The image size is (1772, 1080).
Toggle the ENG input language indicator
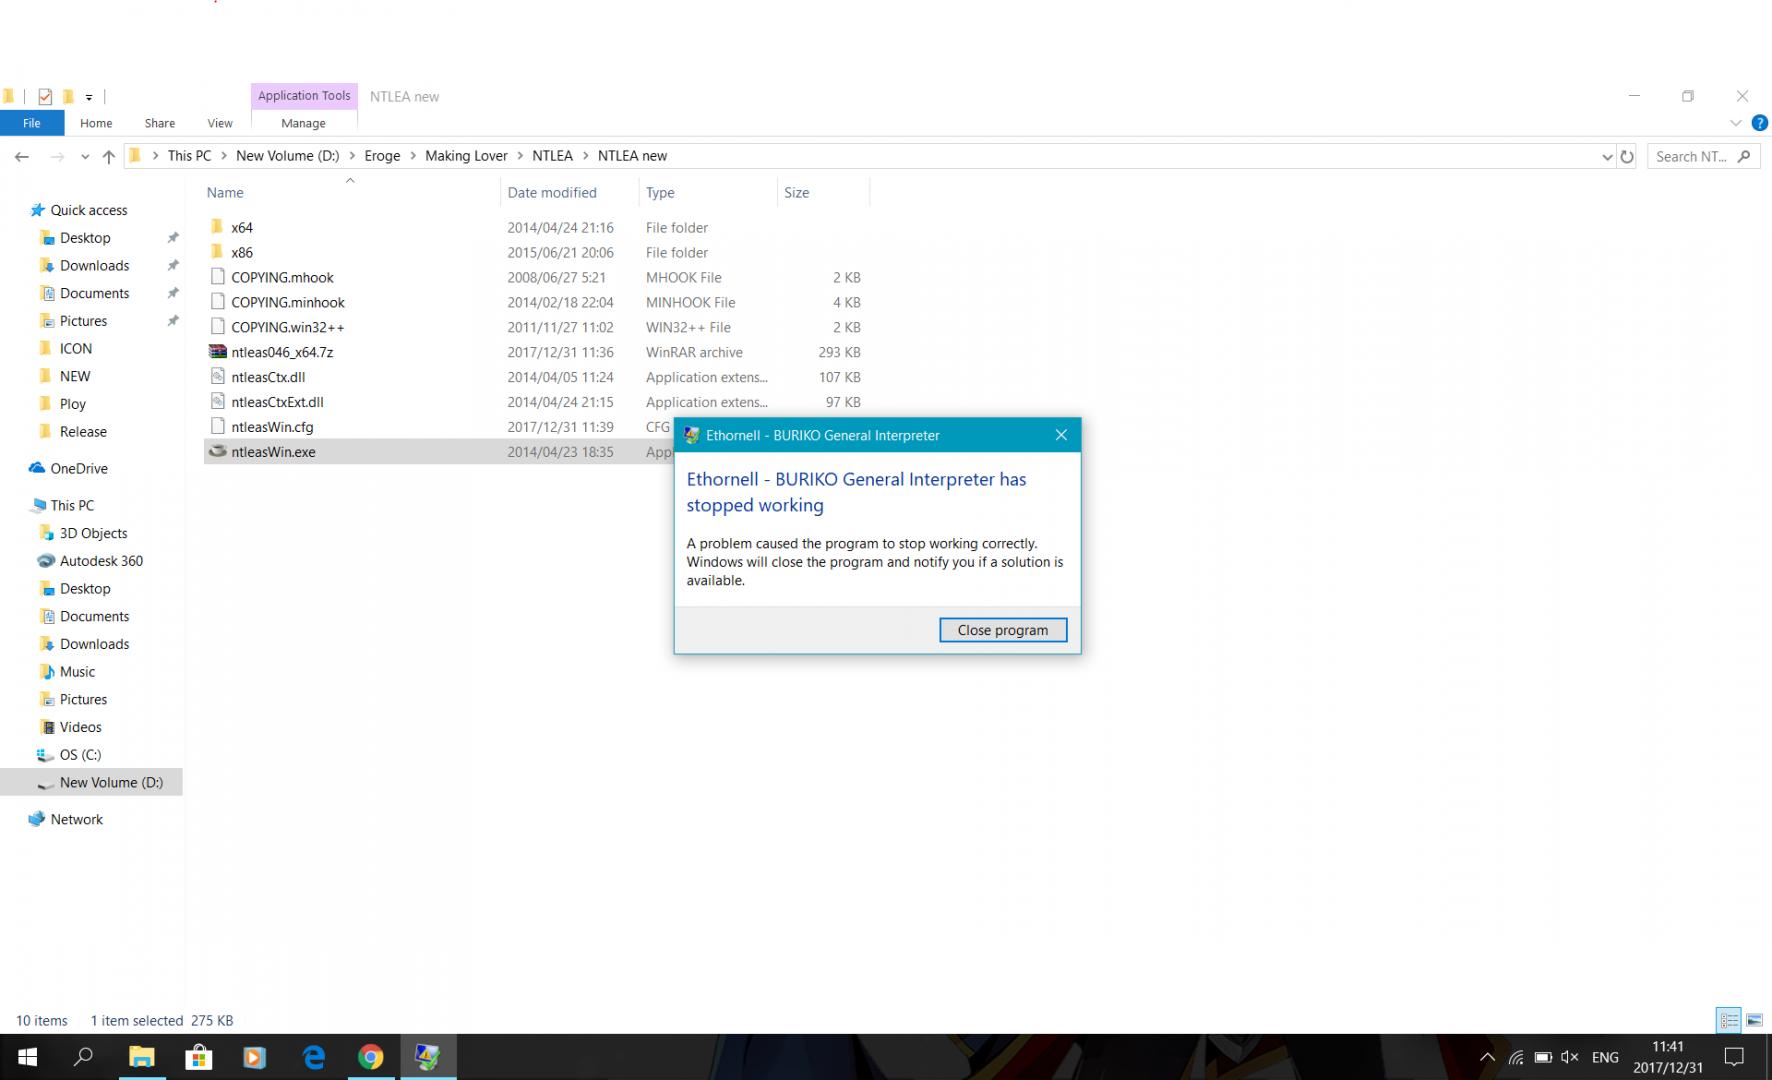[1604, 1057]
